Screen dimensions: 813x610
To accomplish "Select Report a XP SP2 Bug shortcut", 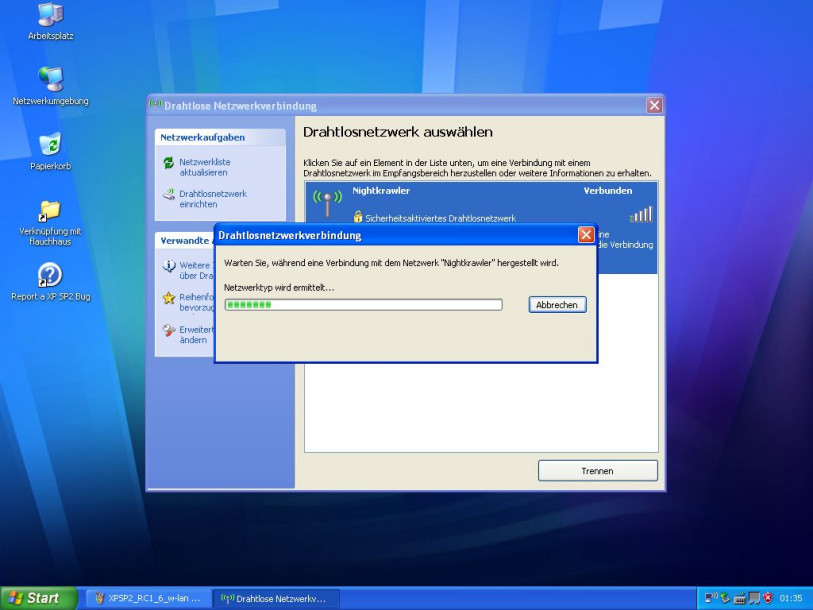I will 50,275.
